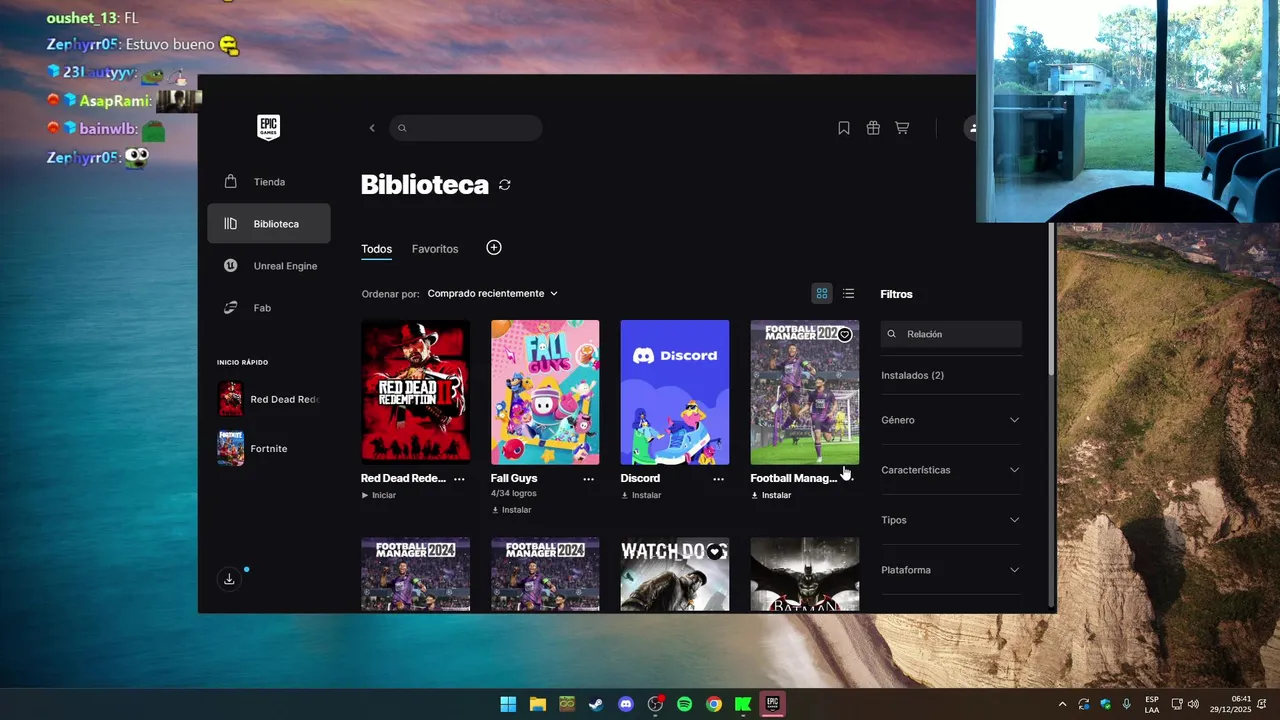Open Google Chrome from the taskbar
Screen dimensions: 1280x720
pyautogui.click(x=714, y=704)
